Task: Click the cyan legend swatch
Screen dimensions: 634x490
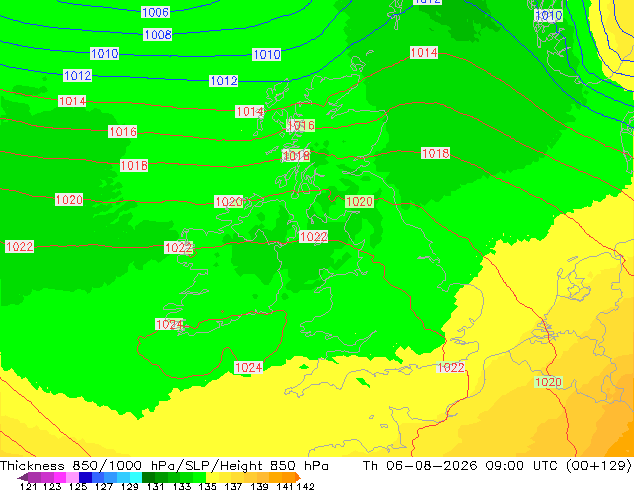Action: [136, 477]
